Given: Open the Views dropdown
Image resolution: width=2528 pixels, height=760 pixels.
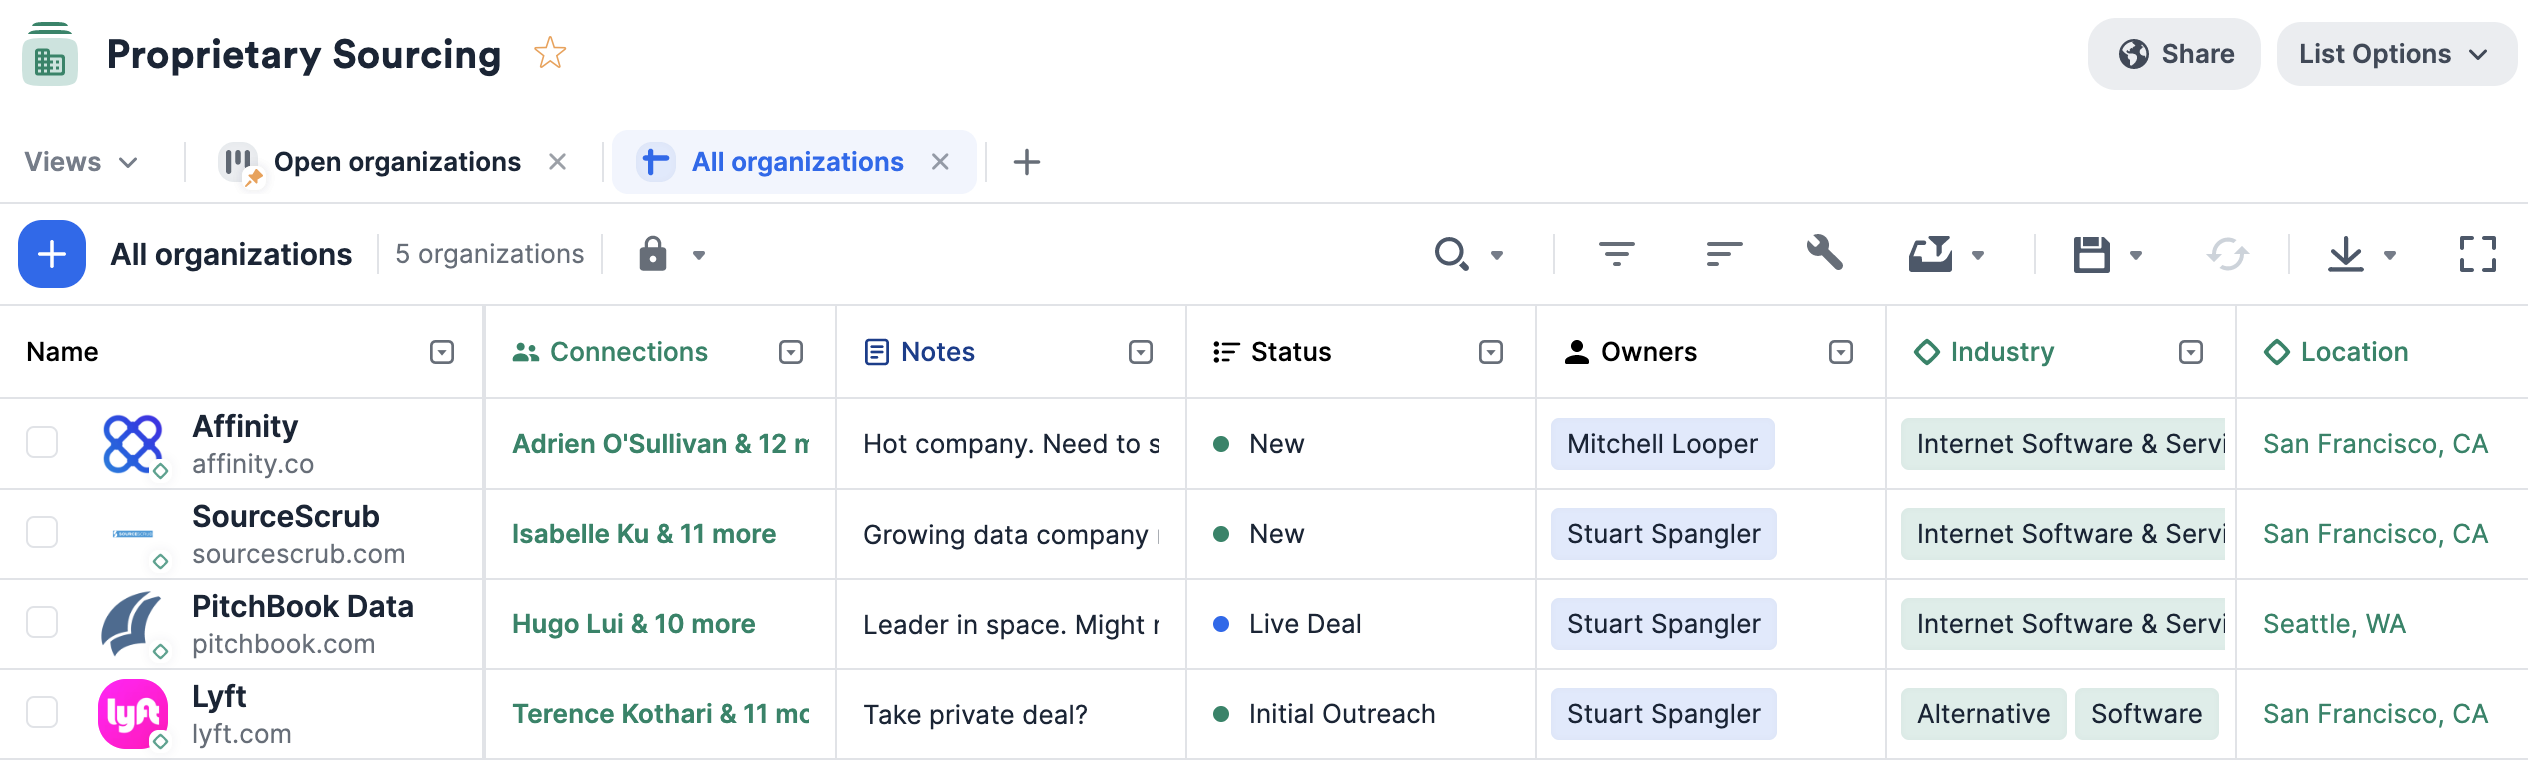Looking at the screenshot, I should pos(81,162).
